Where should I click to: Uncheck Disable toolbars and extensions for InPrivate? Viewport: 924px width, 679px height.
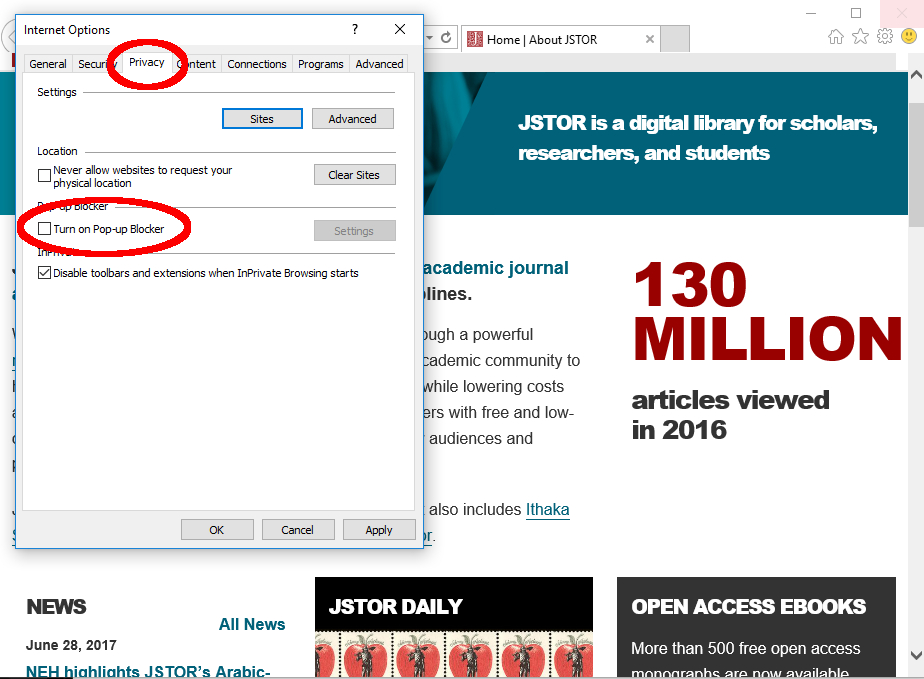[x=44, y=273]
